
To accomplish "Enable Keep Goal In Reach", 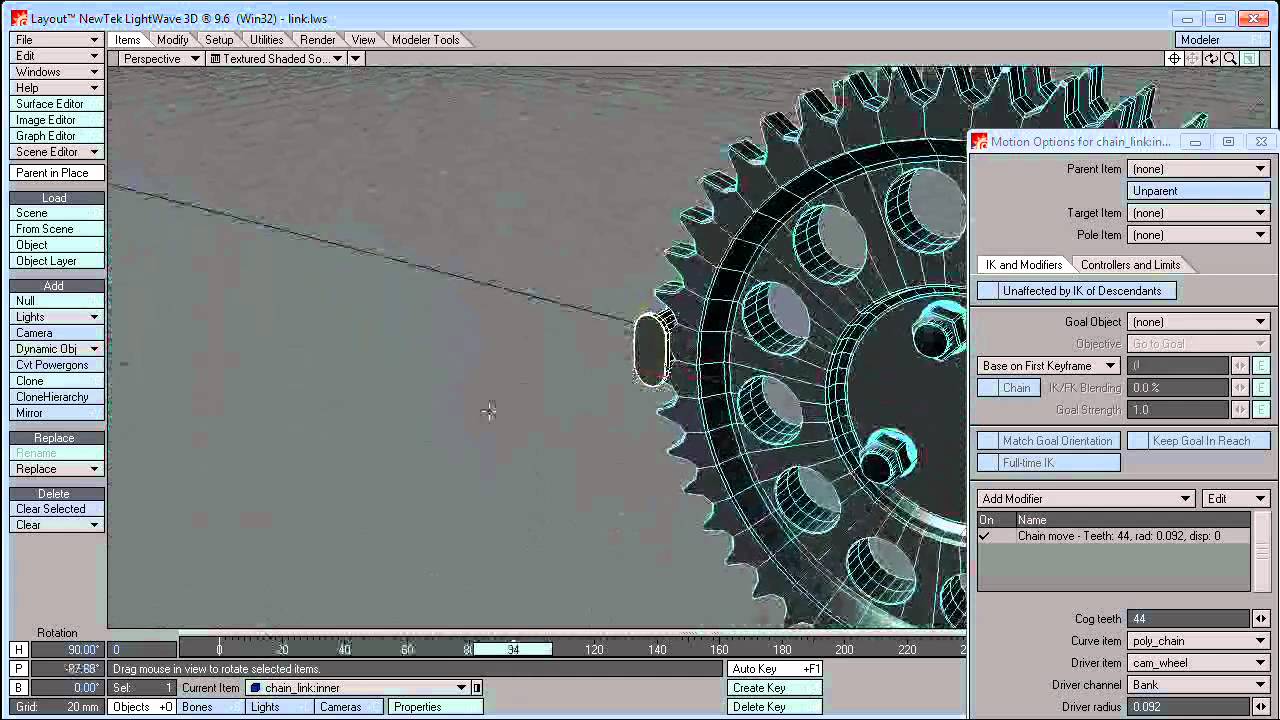I will point(1199,441).
